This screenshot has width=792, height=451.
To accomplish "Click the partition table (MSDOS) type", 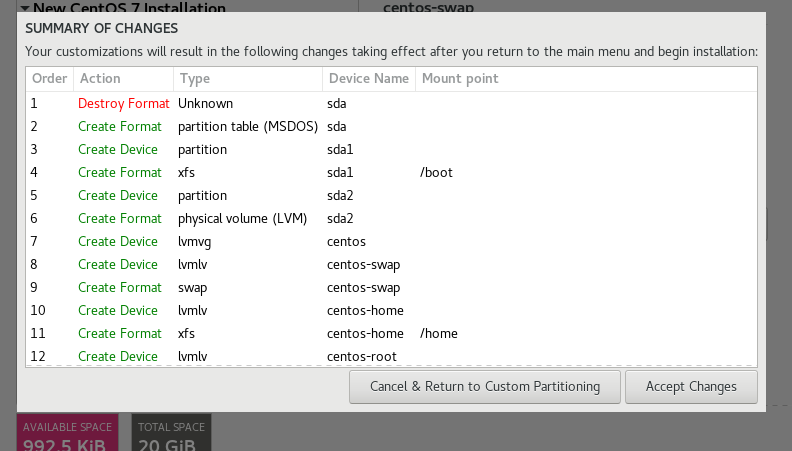I will pos(248,127).
